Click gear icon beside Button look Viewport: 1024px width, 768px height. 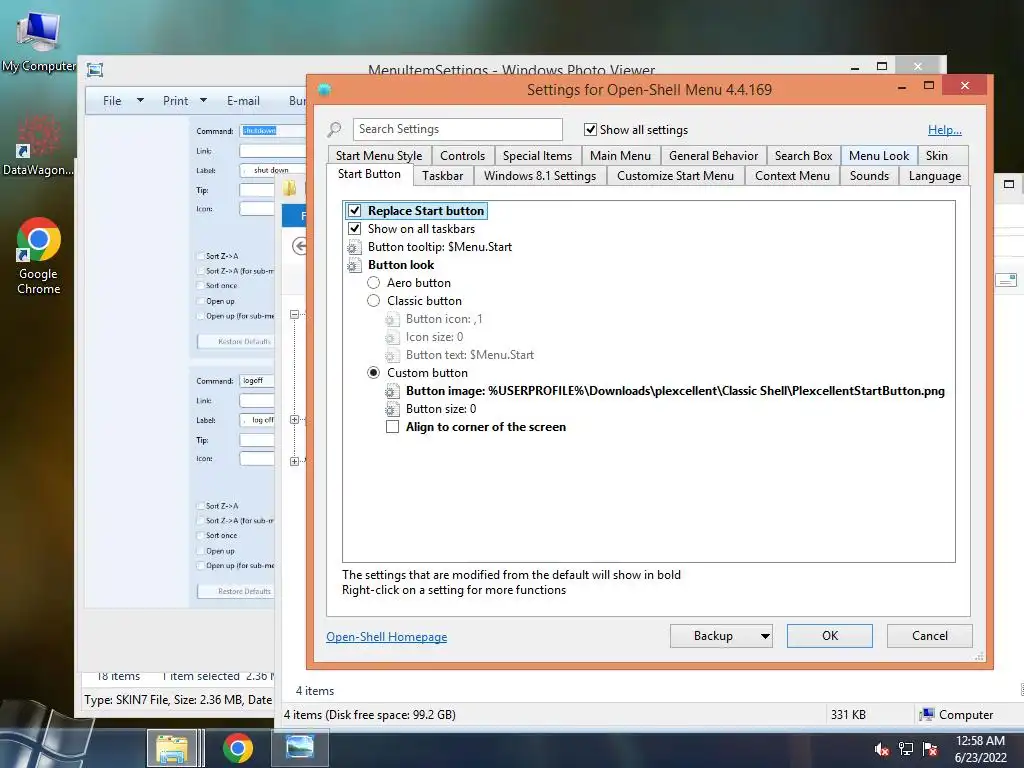point(354,265)
